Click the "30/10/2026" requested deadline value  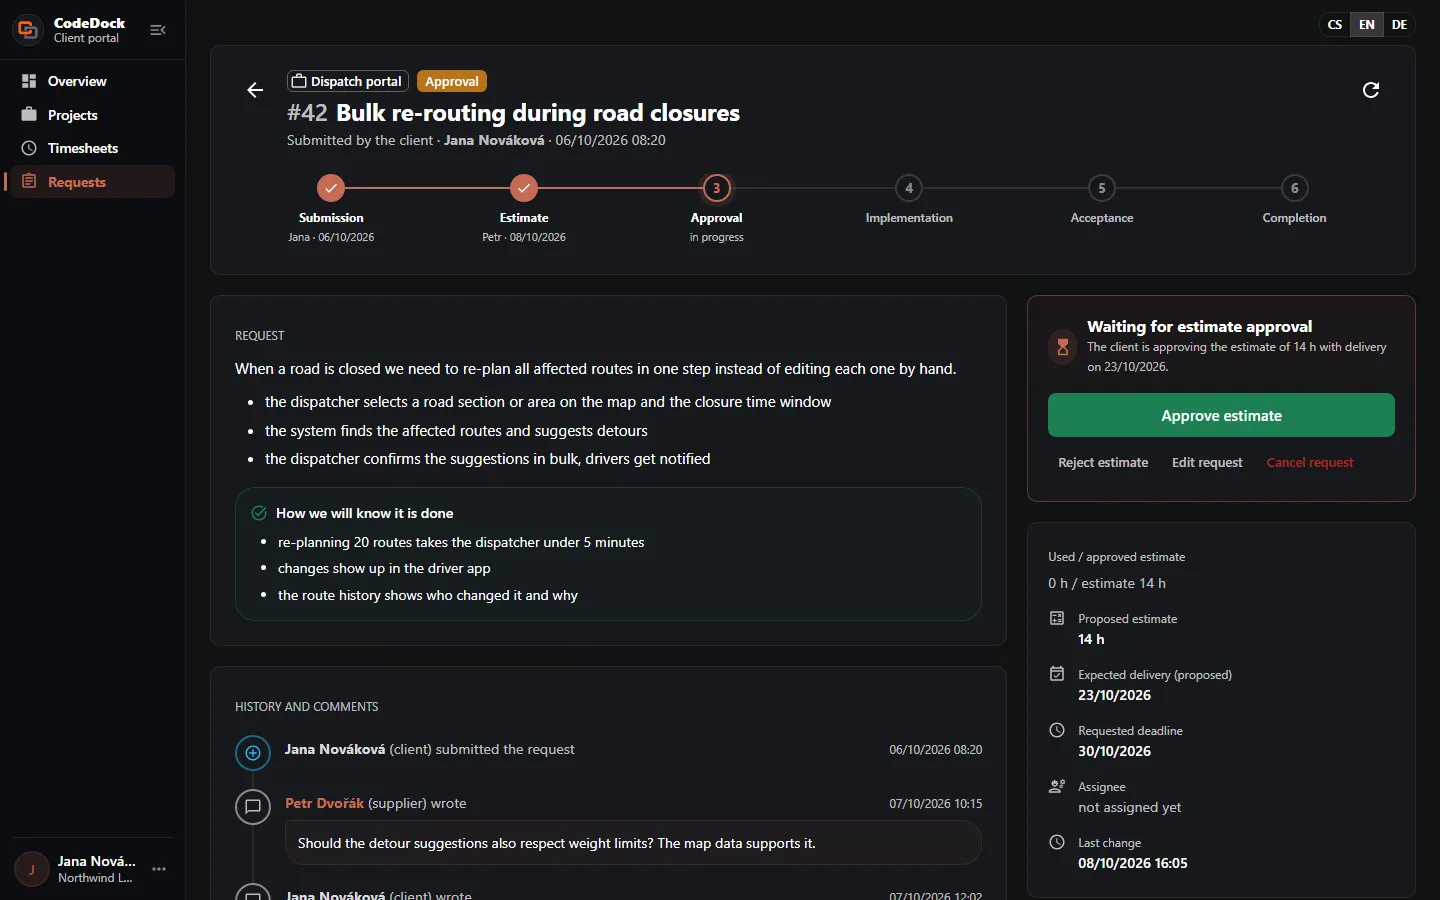pyautogui.click(x=1114, y=751)
